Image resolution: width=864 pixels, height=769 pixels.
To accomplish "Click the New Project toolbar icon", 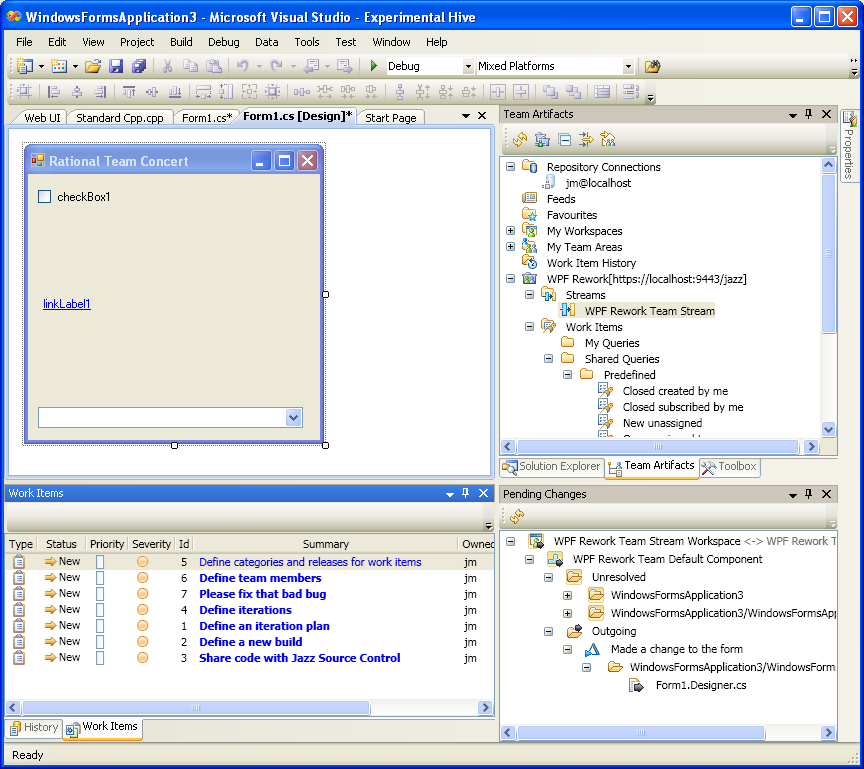I will [24, 67].
